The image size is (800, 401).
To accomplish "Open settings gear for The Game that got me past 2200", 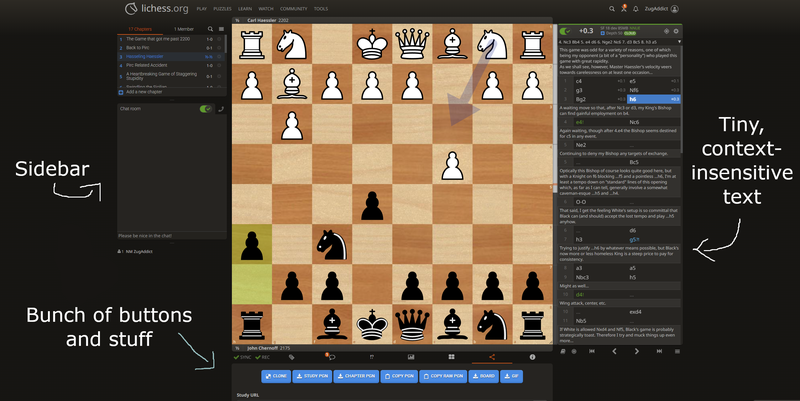I will (x=220, y=39).
